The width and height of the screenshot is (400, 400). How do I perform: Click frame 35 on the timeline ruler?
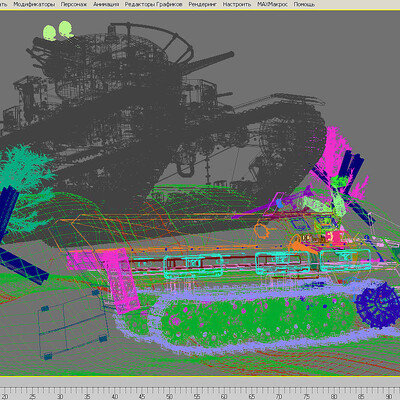87,397
